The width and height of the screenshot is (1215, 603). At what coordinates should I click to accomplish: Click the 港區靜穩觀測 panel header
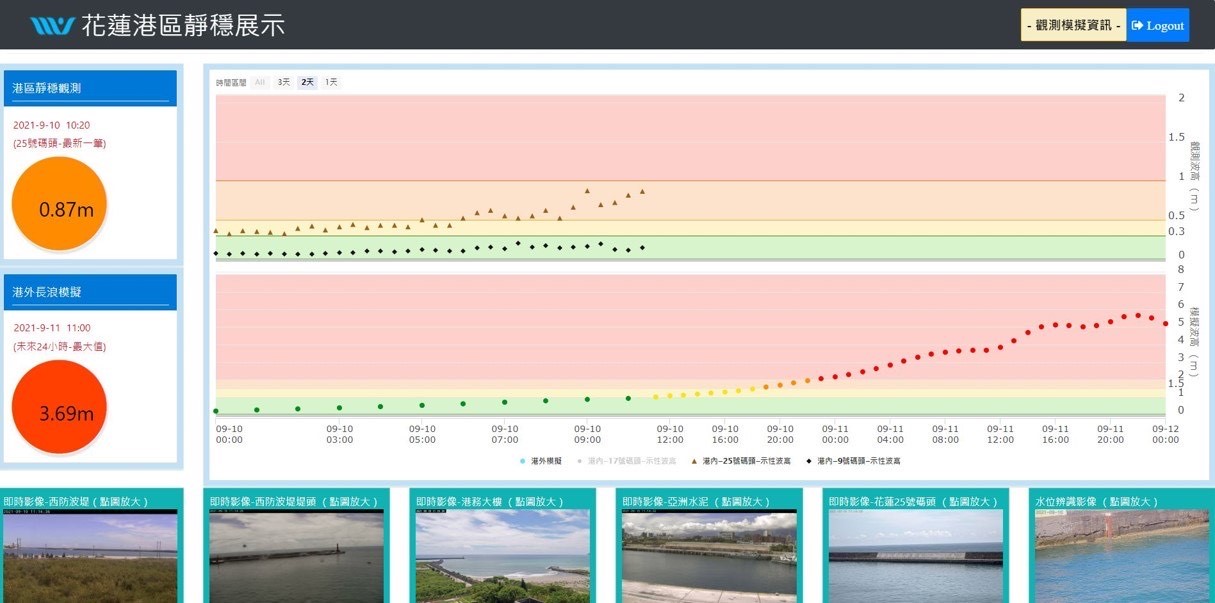point(90,88)
